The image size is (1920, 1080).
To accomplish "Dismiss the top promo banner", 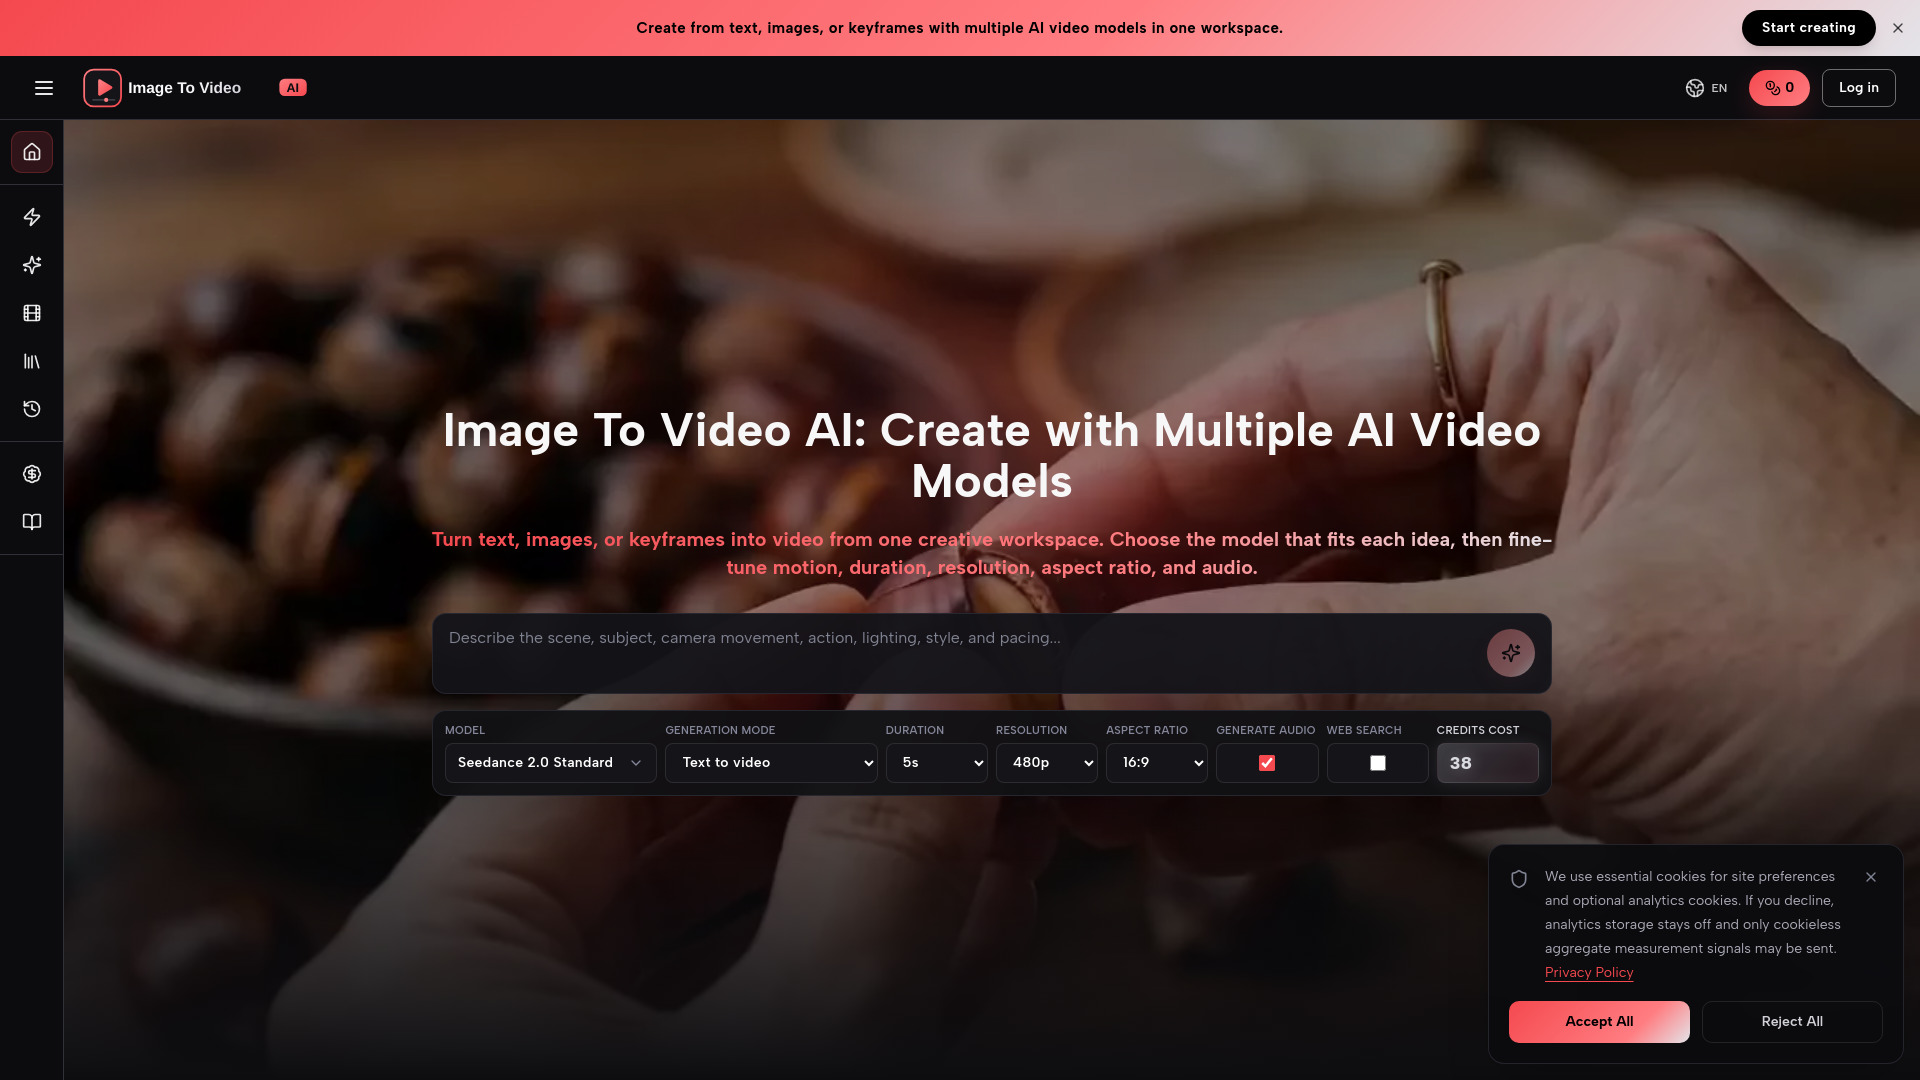I will (x=1897, y=28).
